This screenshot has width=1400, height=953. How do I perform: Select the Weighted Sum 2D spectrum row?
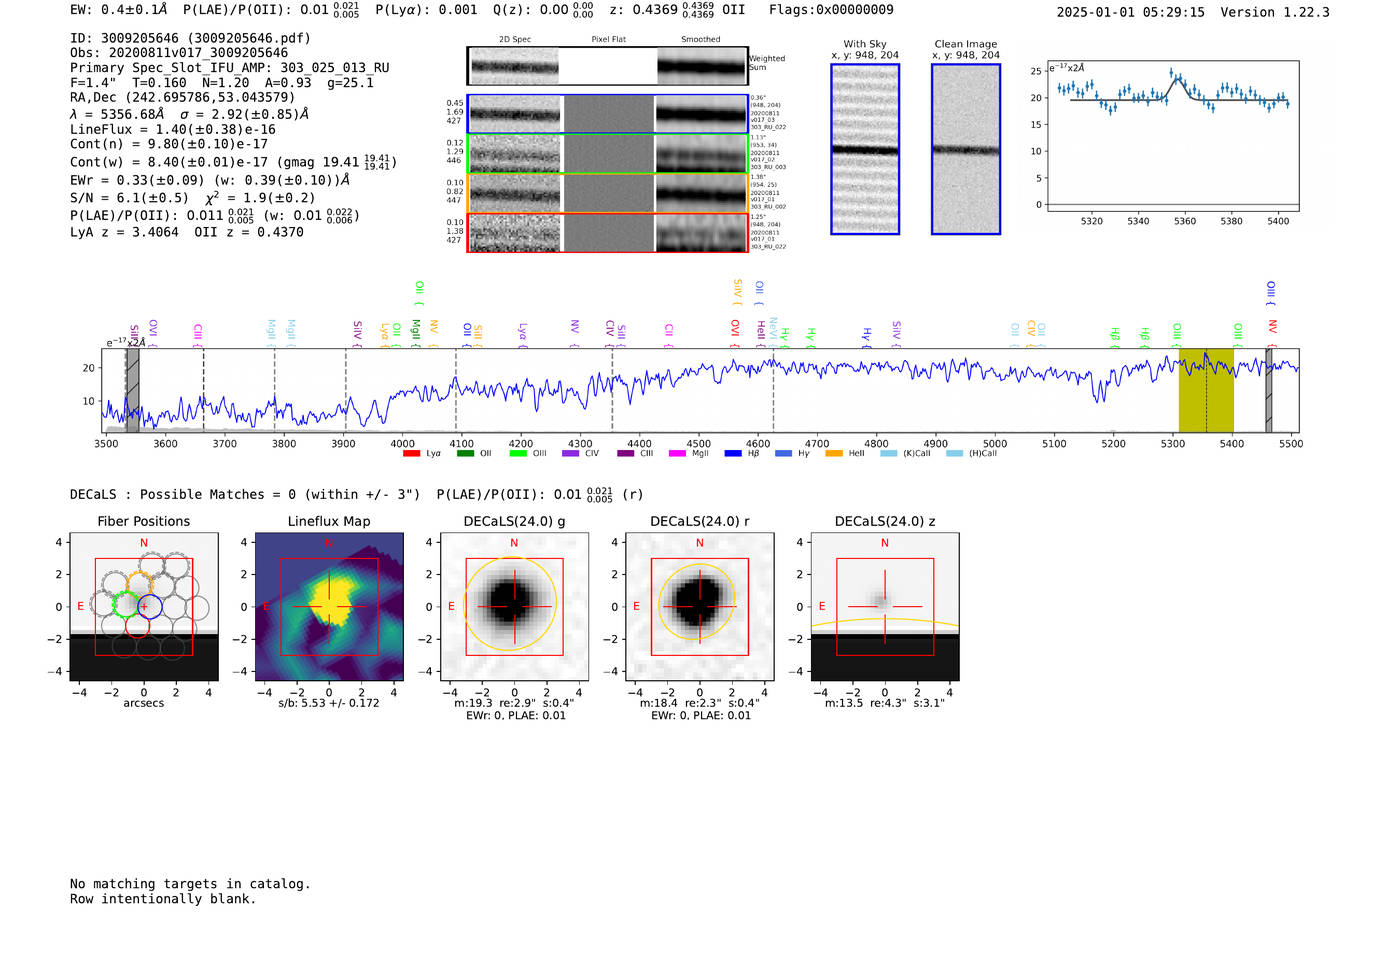click(607, 66)
